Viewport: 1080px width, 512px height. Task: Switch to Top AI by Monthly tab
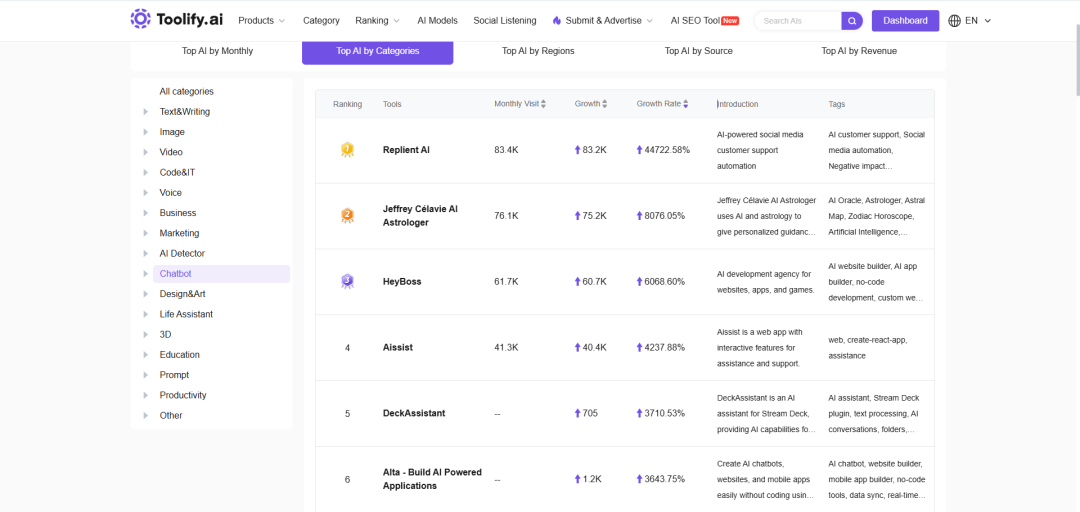click(217, 51)
